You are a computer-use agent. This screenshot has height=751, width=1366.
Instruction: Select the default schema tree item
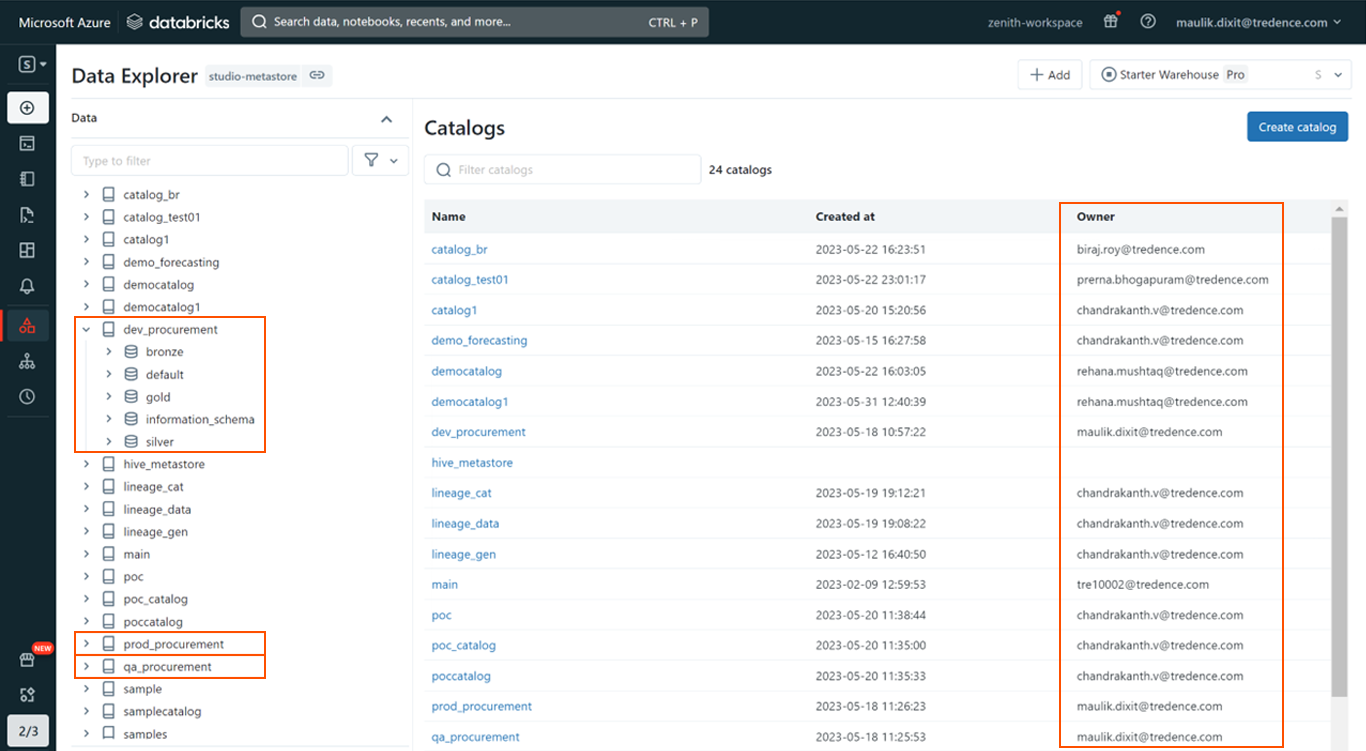click(165, 374)
